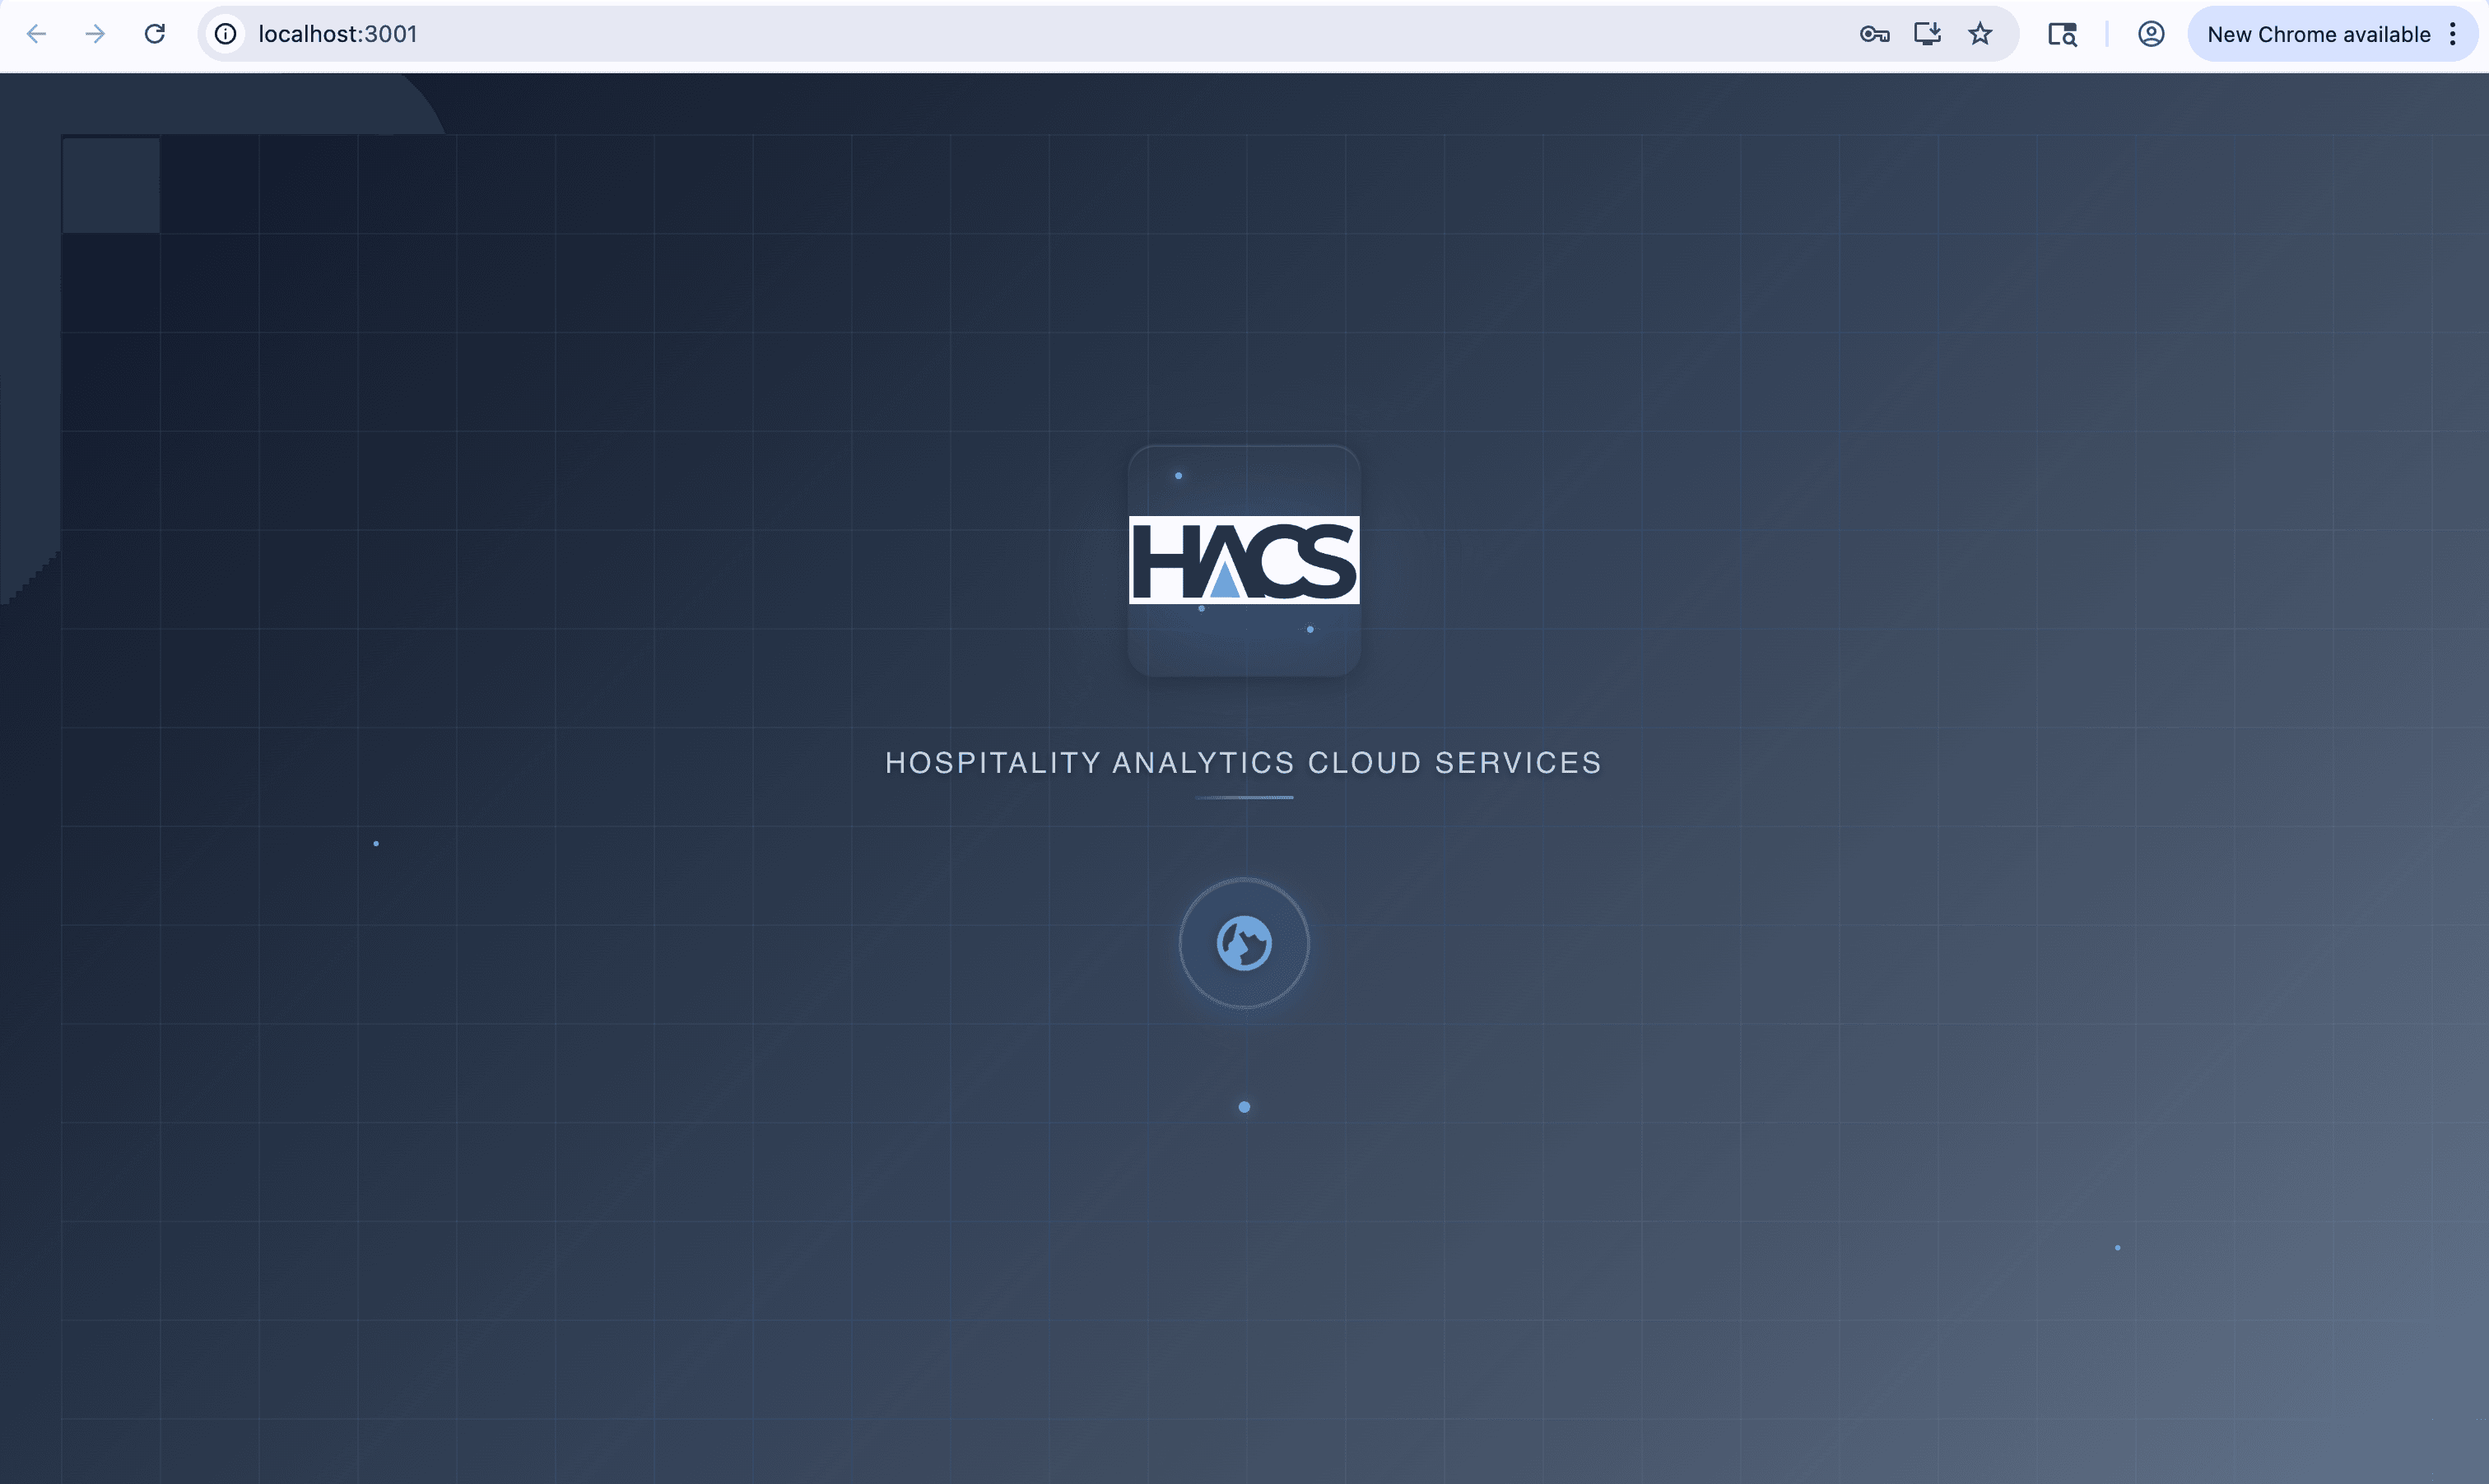View site information icon

click(226, 34)
